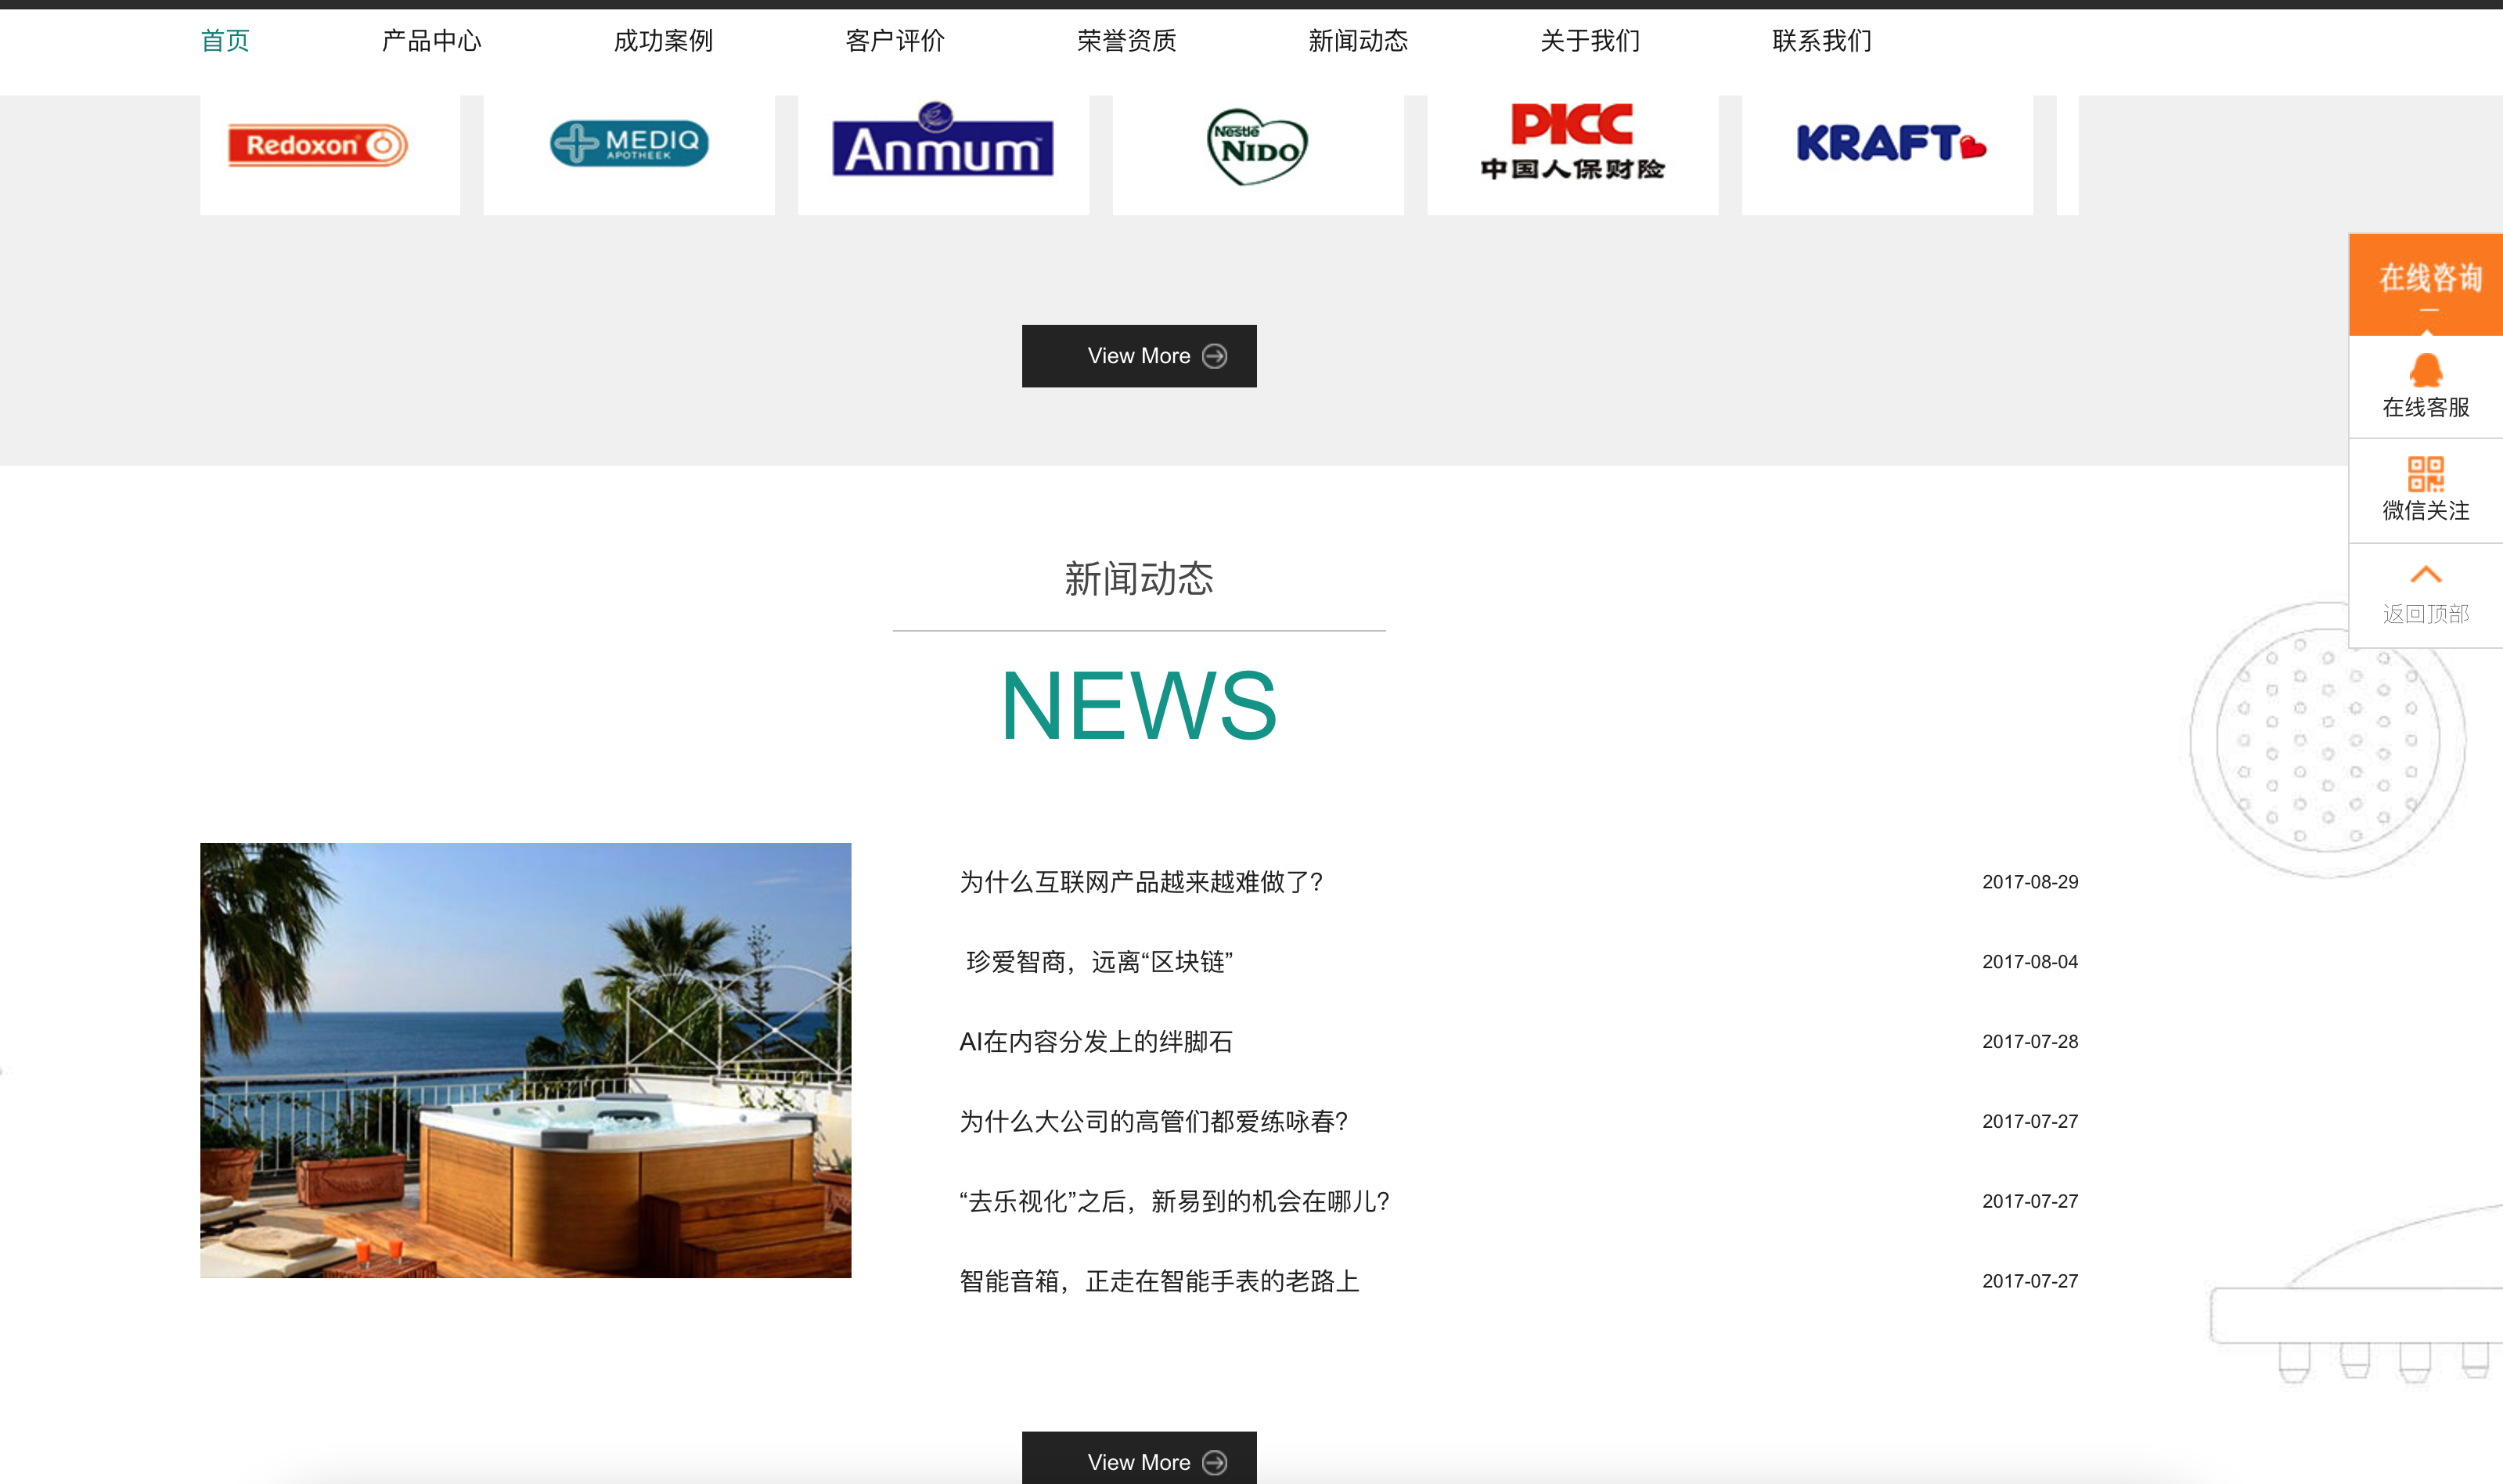The width and height of the screenshot is (2503, 1484).
Task: Click the 新闻动态 section heading
Action: pos(1139,579)
